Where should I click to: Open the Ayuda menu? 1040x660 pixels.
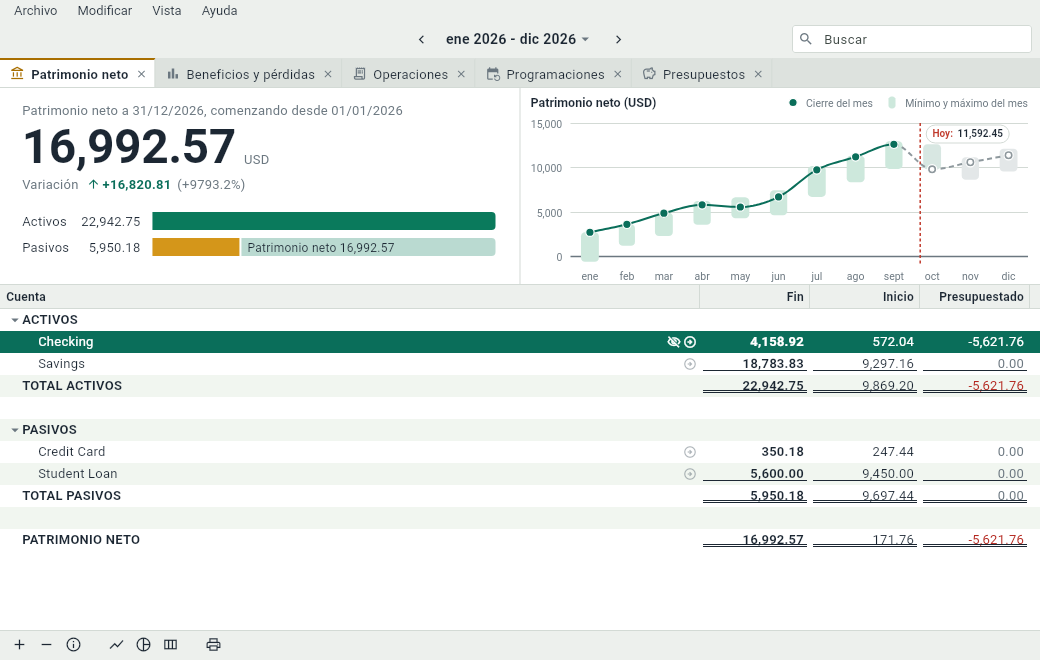(x=220, y=11)
